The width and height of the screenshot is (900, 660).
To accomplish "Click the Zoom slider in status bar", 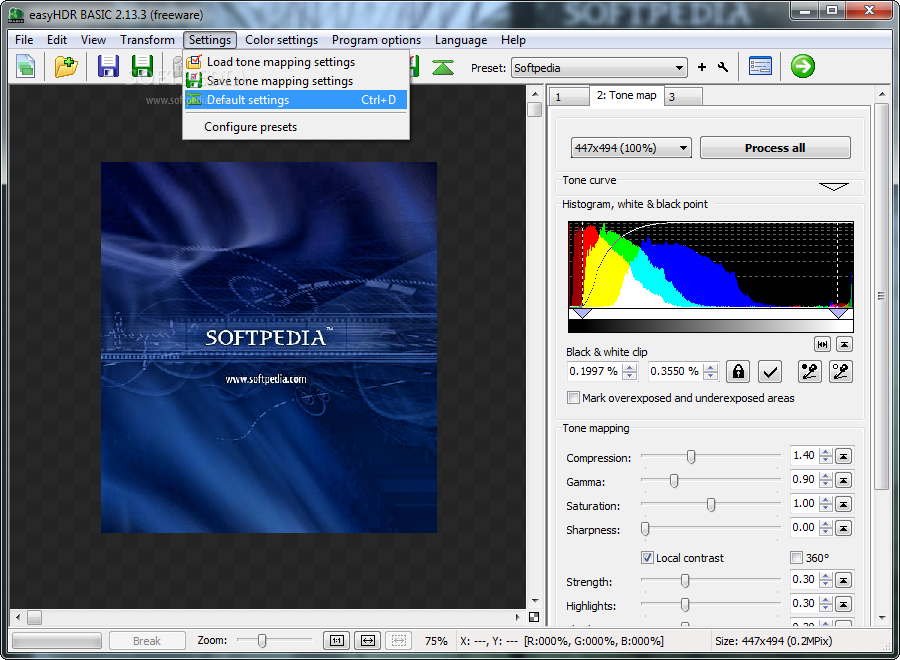I will [262, 640].
